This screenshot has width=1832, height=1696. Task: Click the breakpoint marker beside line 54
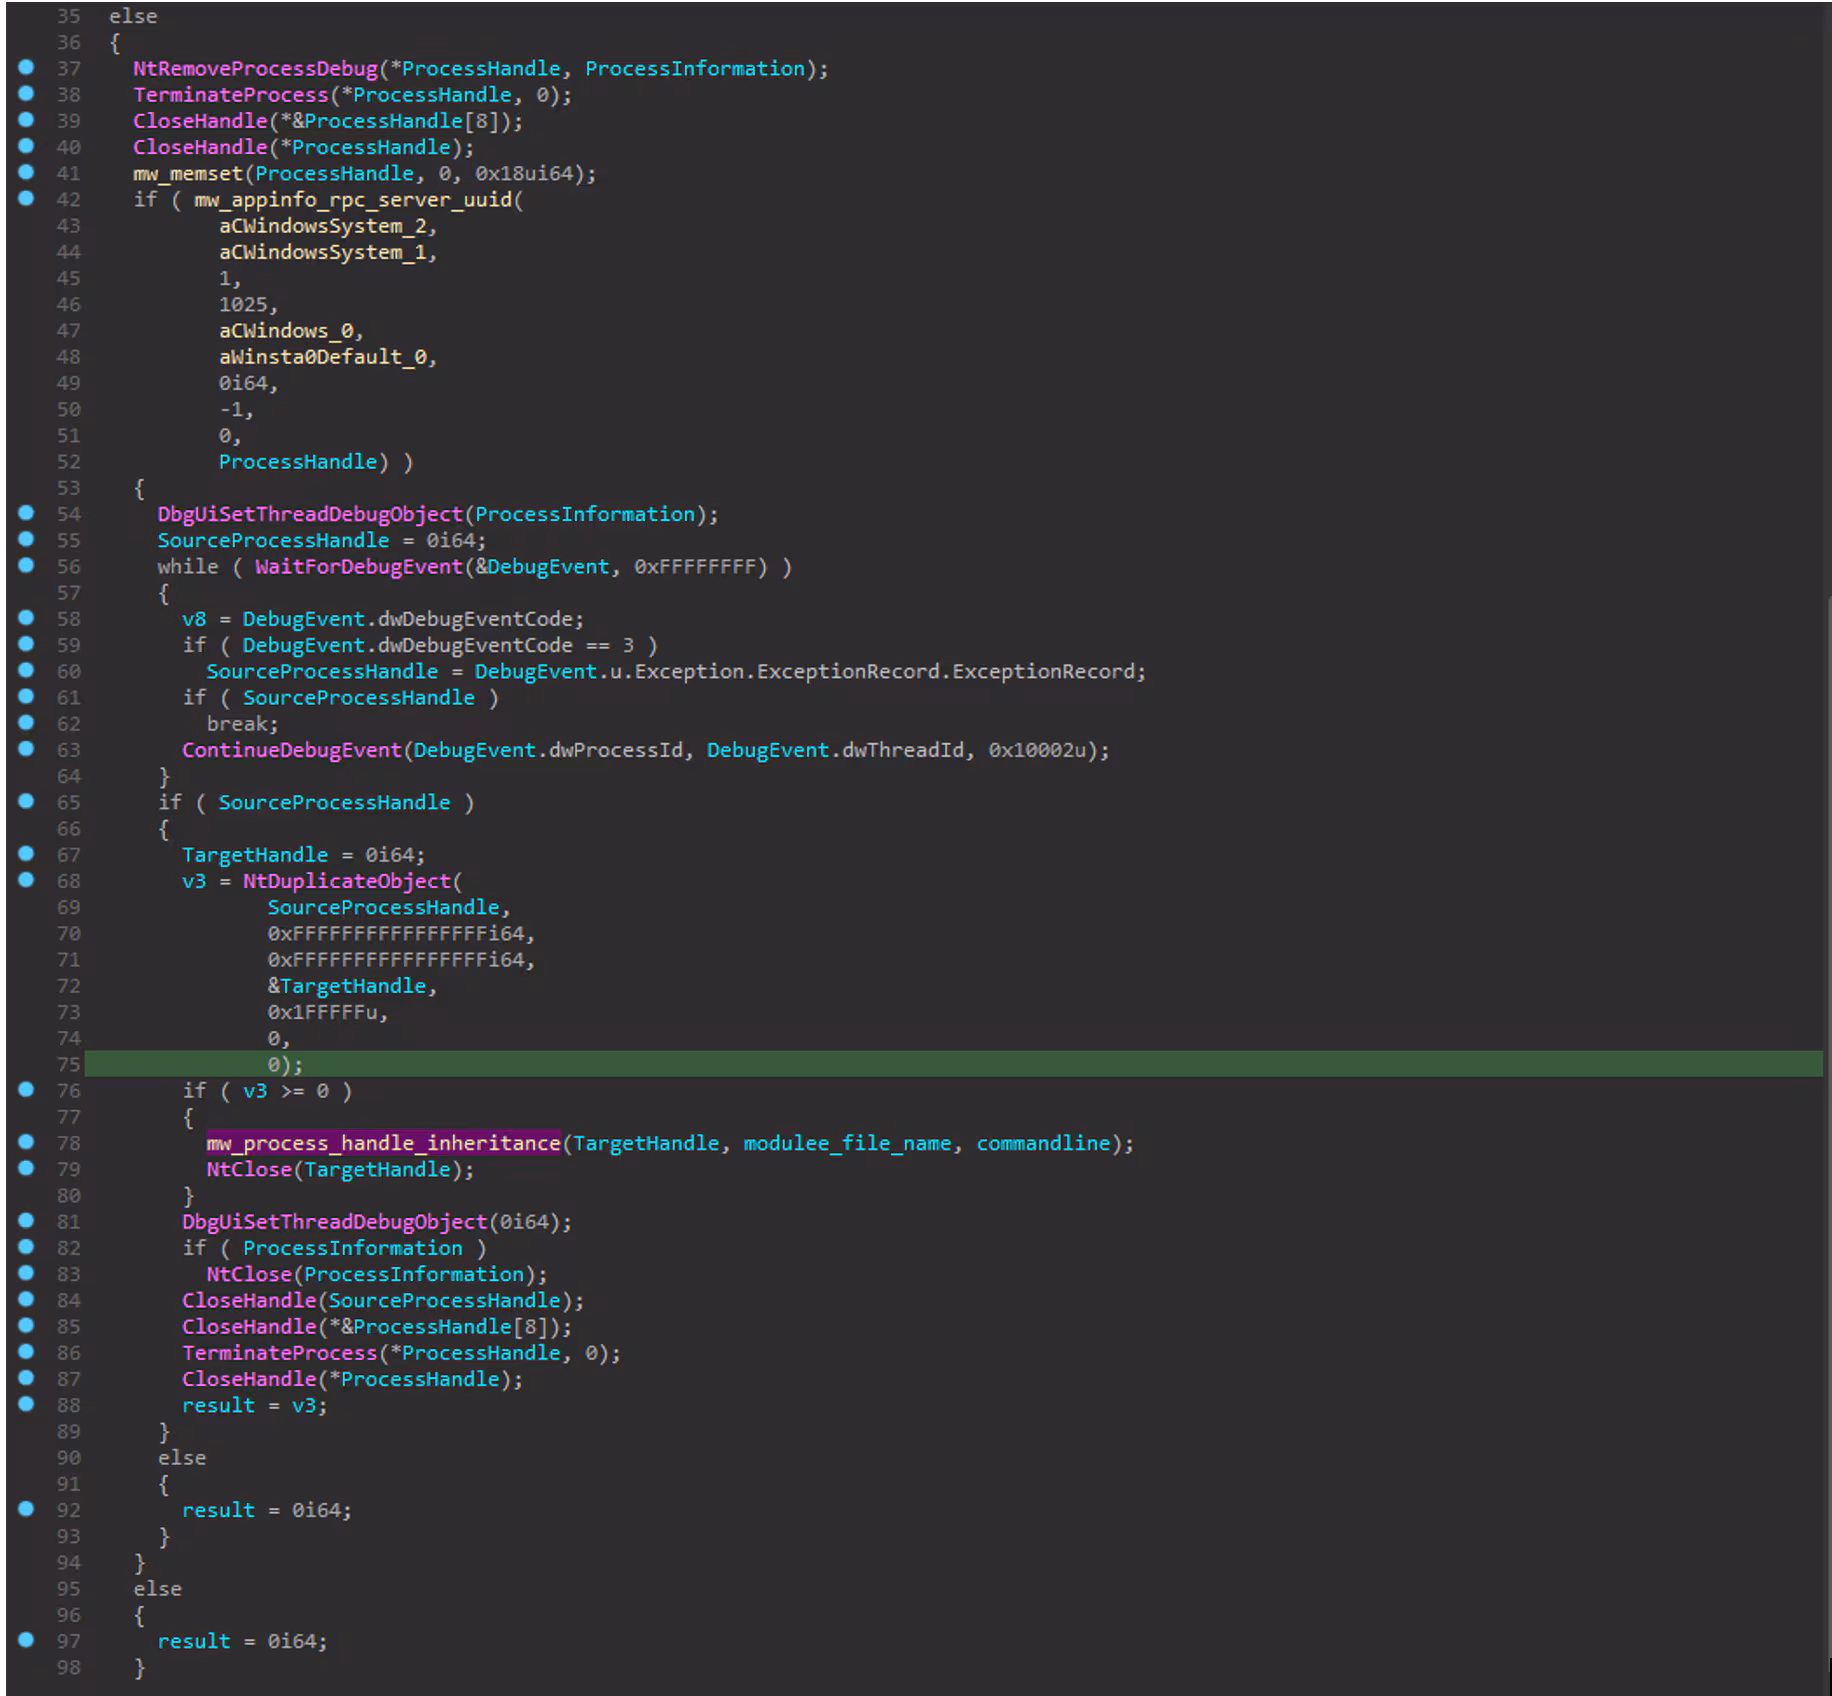26,513
